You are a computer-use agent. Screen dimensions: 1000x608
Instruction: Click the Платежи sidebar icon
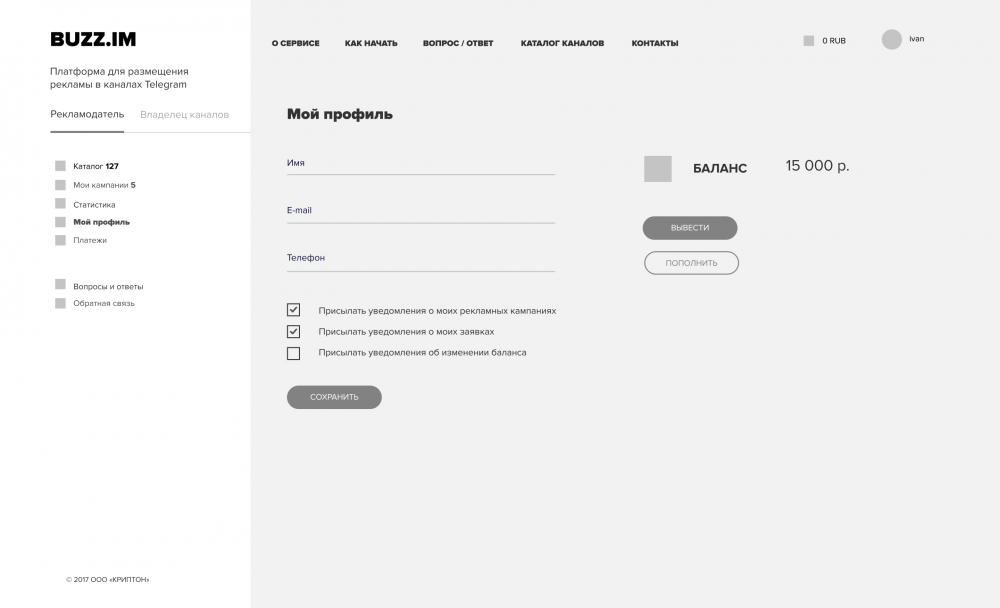[60, 240]
